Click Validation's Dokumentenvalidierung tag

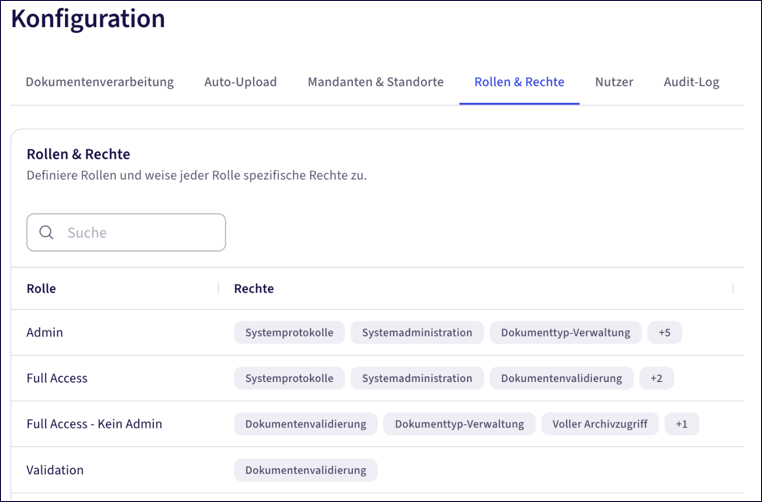(306, 470)
